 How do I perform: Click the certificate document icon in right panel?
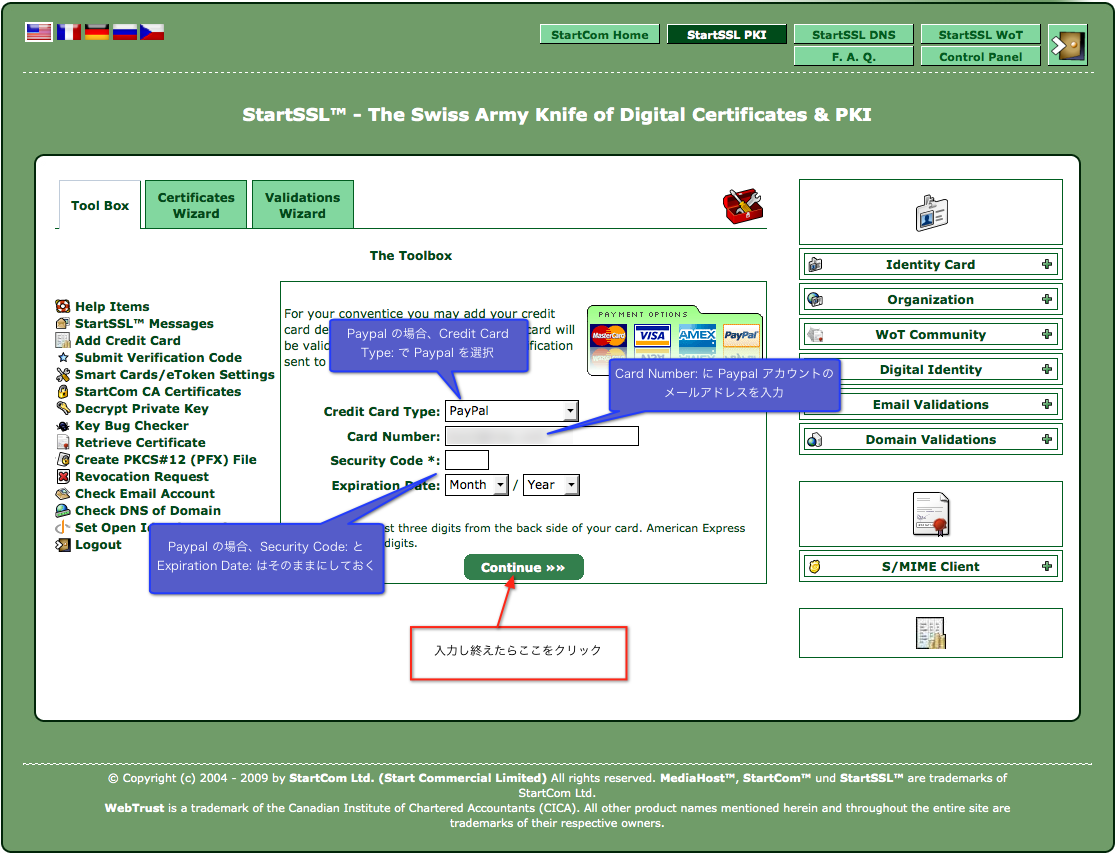click(931, 514)
